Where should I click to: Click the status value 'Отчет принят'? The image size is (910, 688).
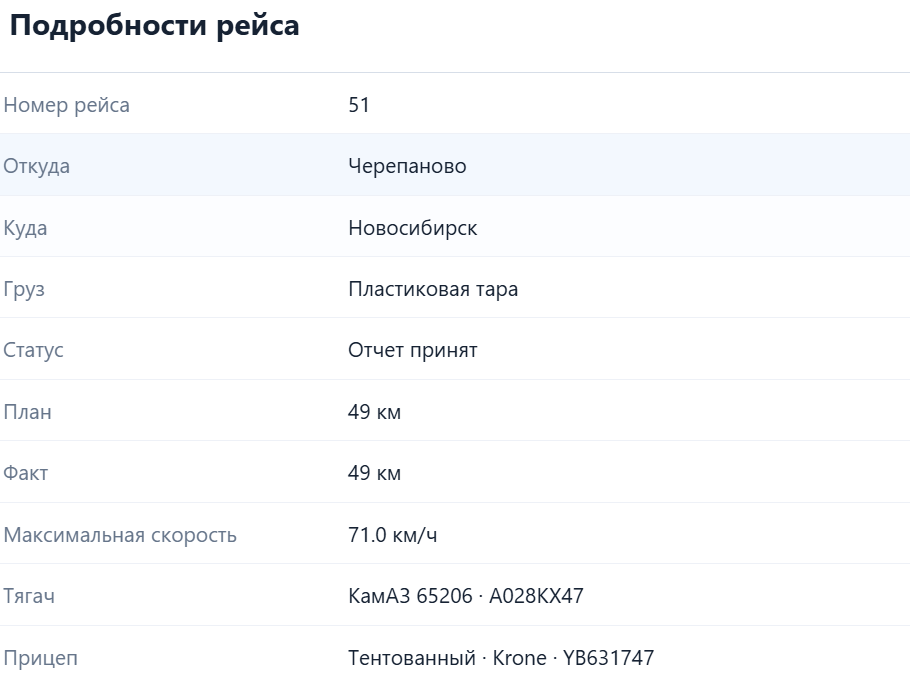click(x=413, y=350)
